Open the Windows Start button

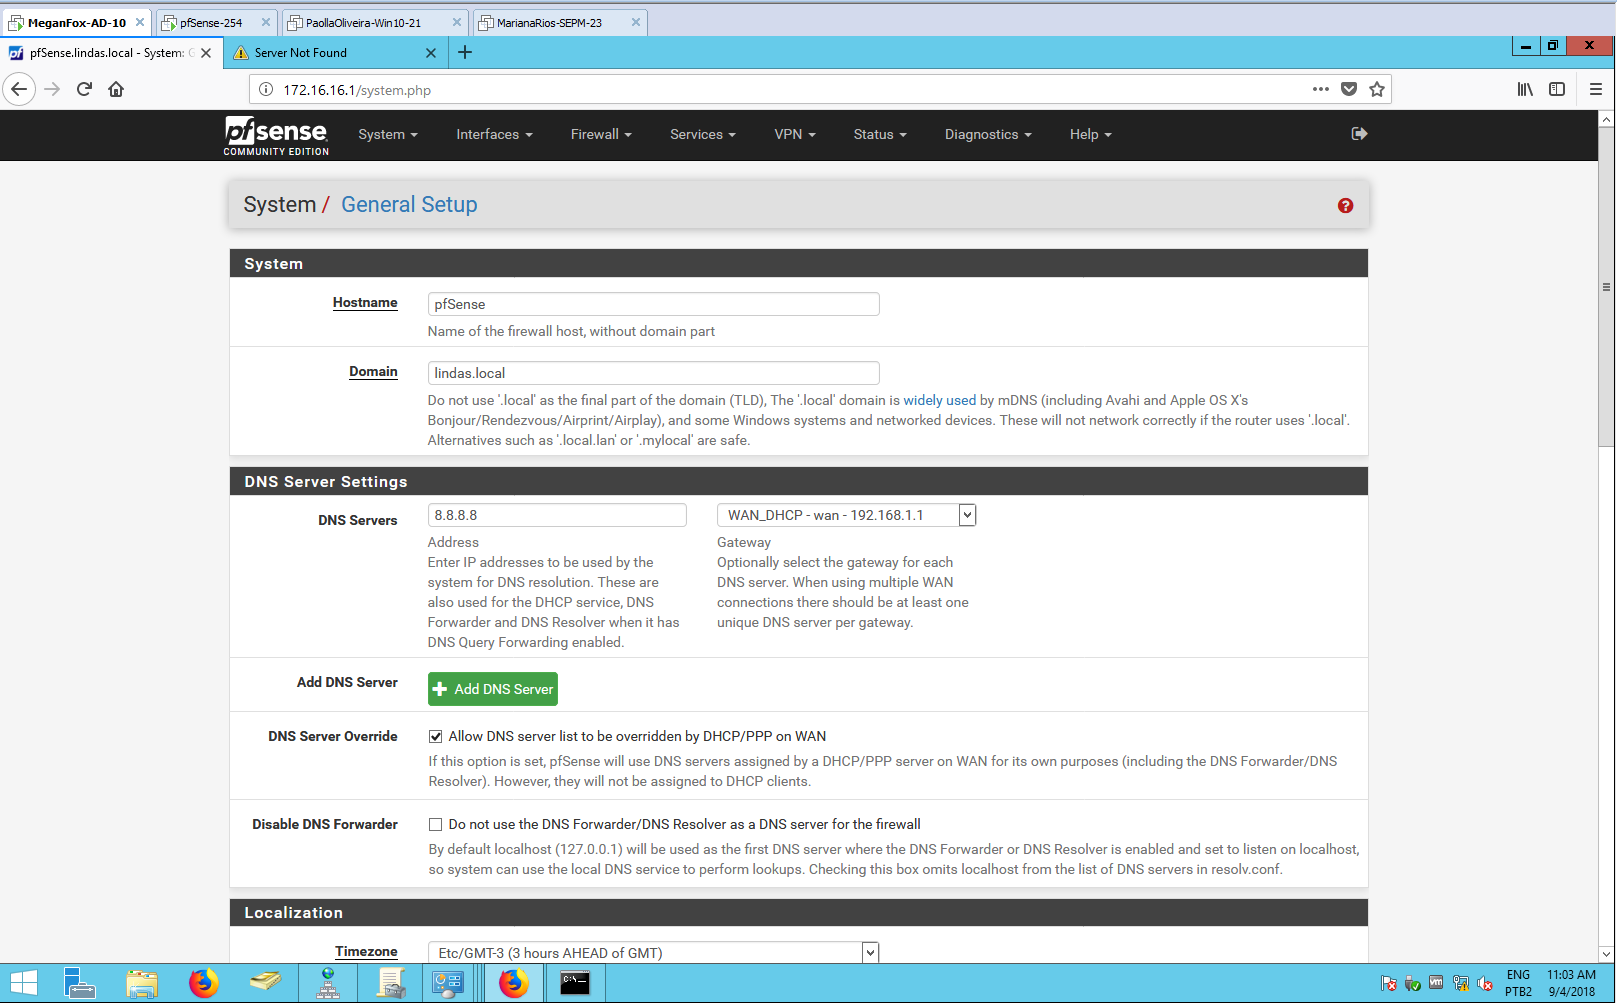[x=24, y=983]
